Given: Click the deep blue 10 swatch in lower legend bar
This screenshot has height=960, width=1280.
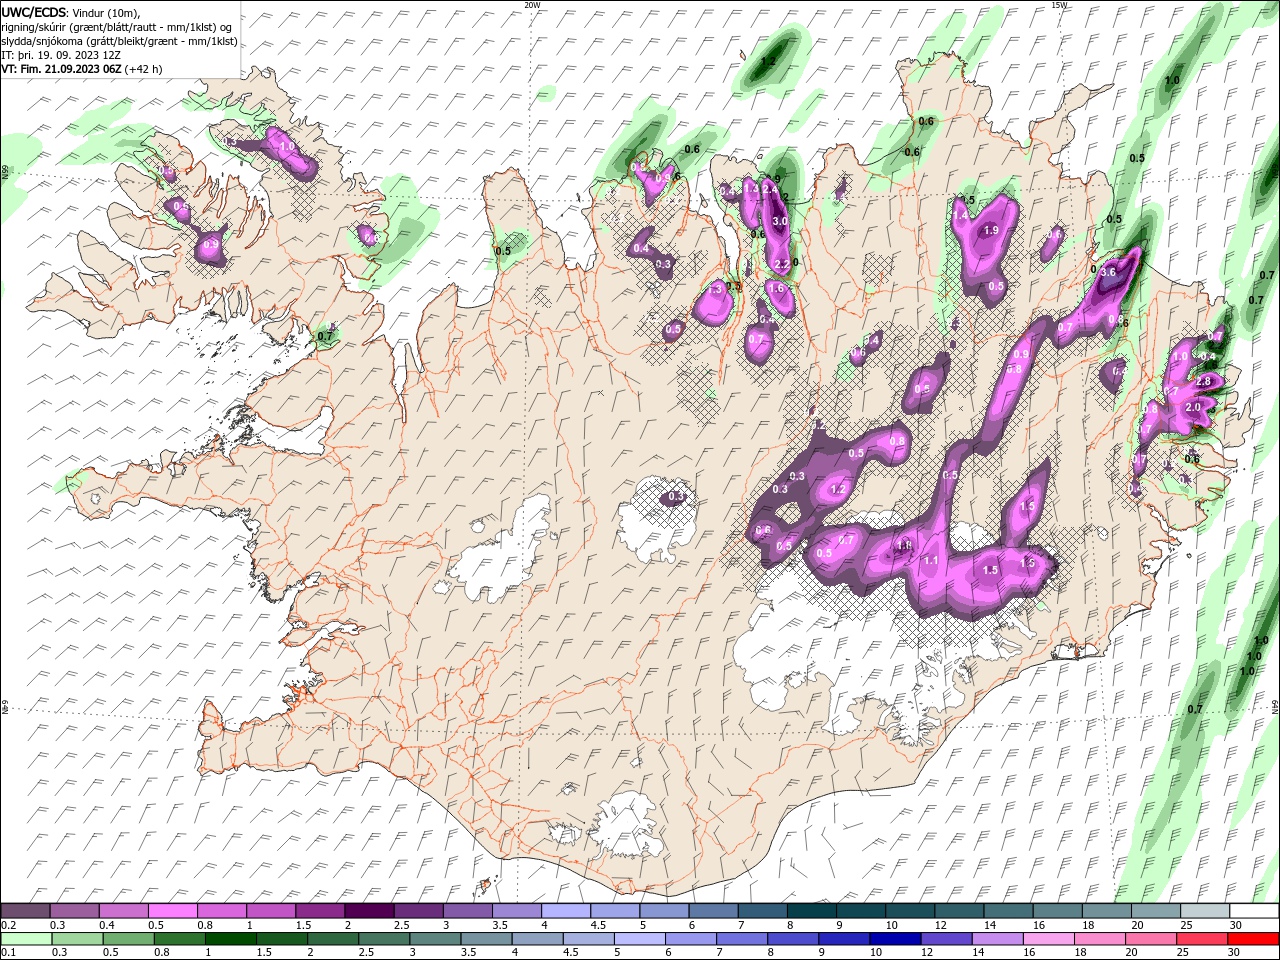Looking at the screenshot, I should pos(895,939).
